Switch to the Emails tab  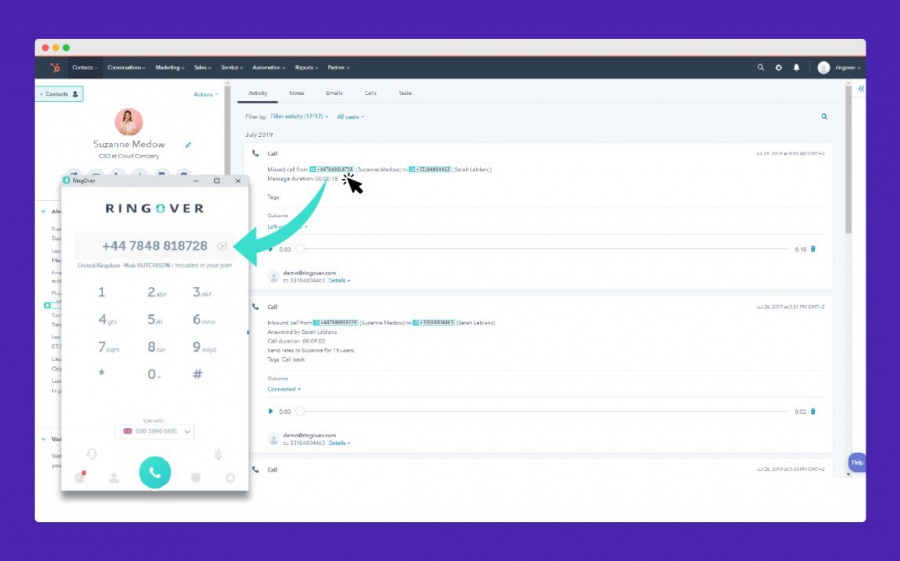click(334, 93)
